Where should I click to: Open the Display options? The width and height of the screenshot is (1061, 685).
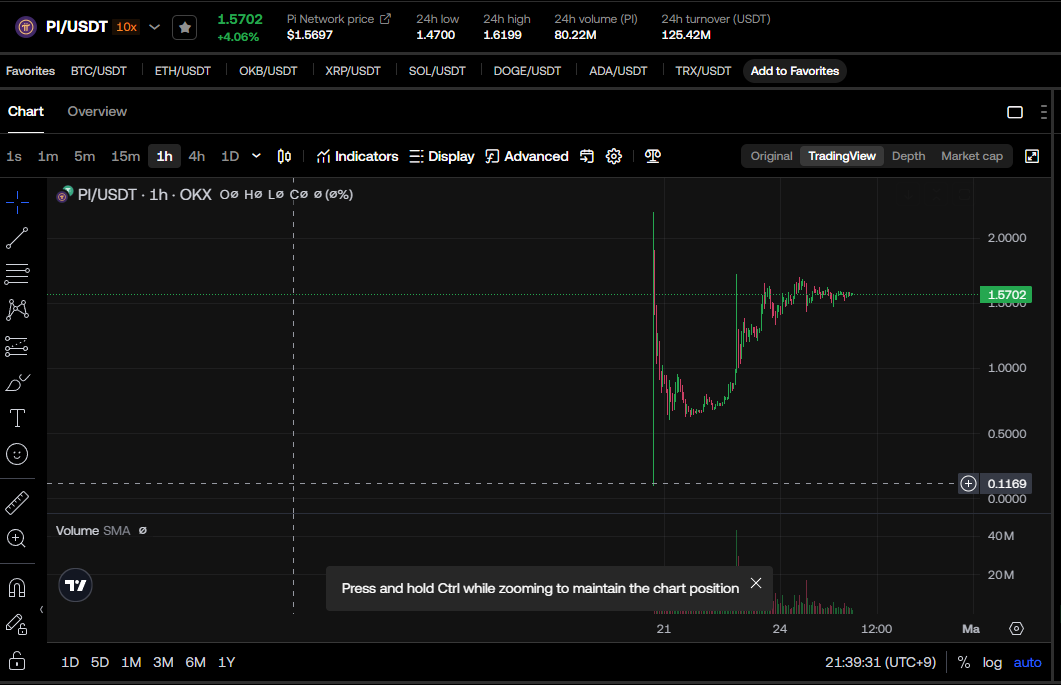coord(442,156)
